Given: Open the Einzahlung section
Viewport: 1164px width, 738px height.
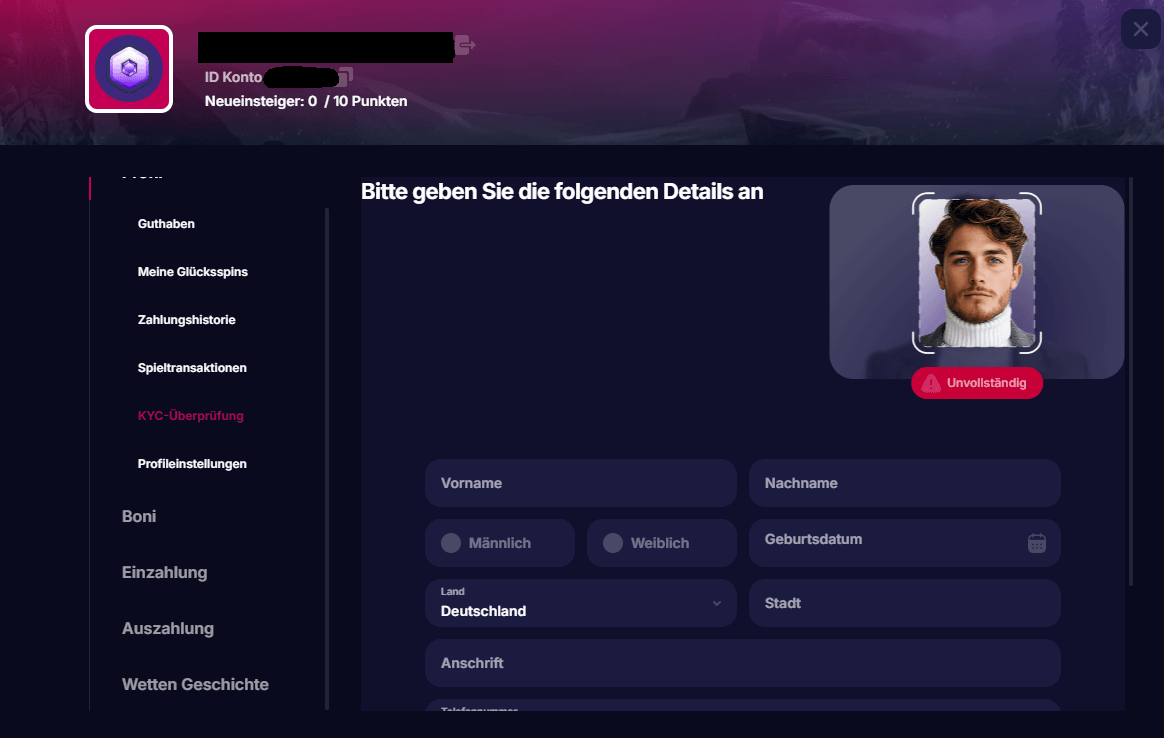Looking at the screenshot, I should [164, 572].
